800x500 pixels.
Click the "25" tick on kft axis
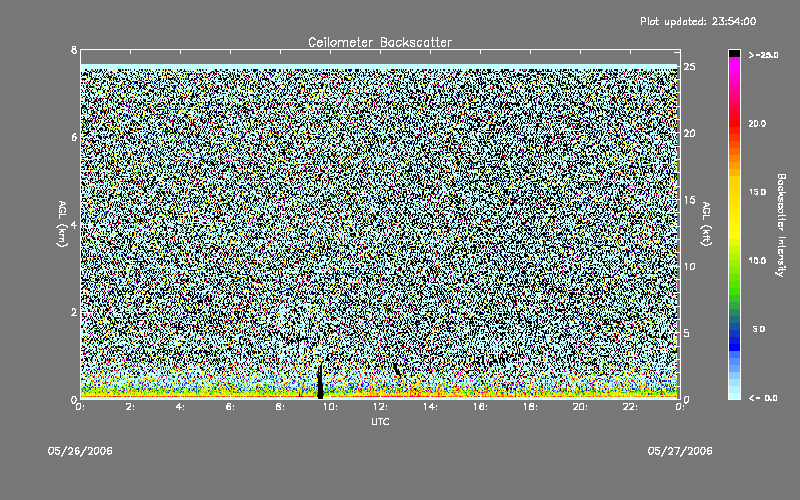(690, 67)
